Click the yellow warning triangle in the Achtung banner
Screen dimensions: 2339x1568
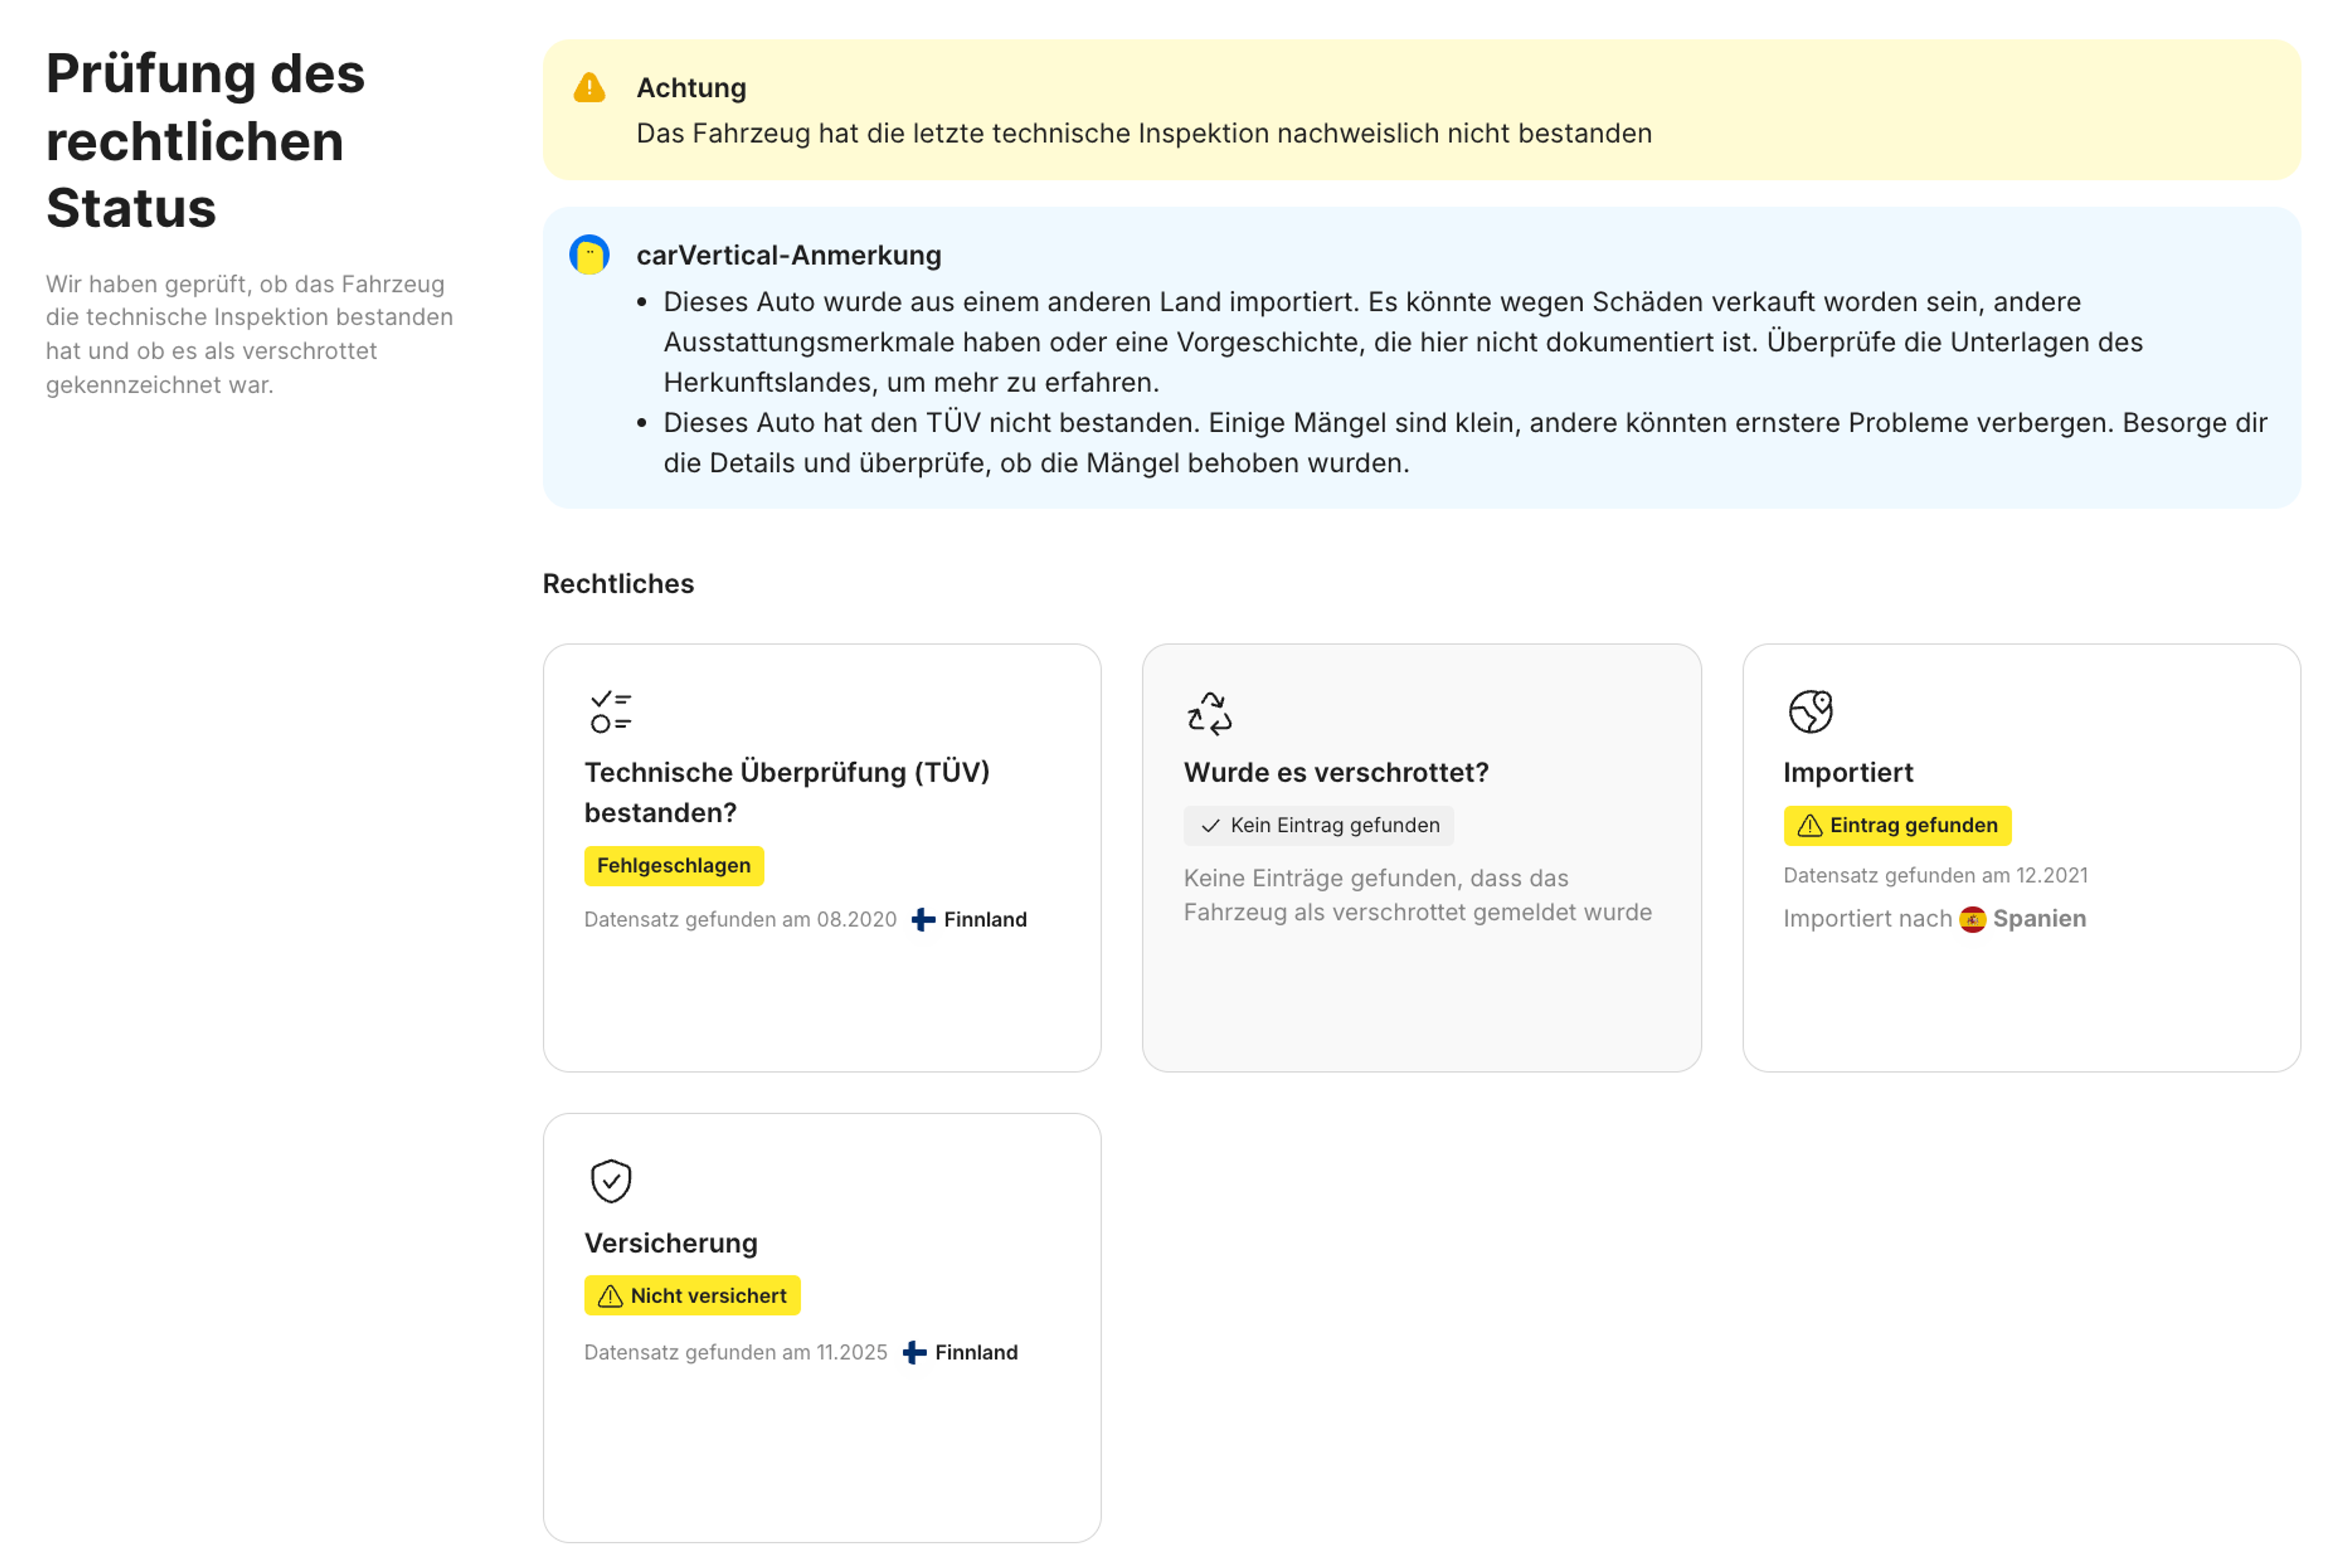click(590, 88)
